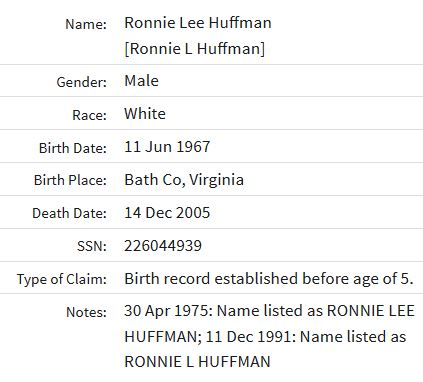Click the SSN number value
The width and height of the screenshot is (423, 382).
click(x=163, y=246)
